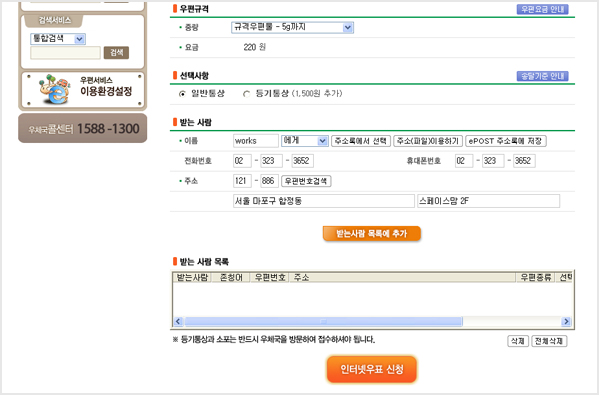Click the postal code field 121
The height and width of the screenshot is (395, 599).
[x=242, y=181]
